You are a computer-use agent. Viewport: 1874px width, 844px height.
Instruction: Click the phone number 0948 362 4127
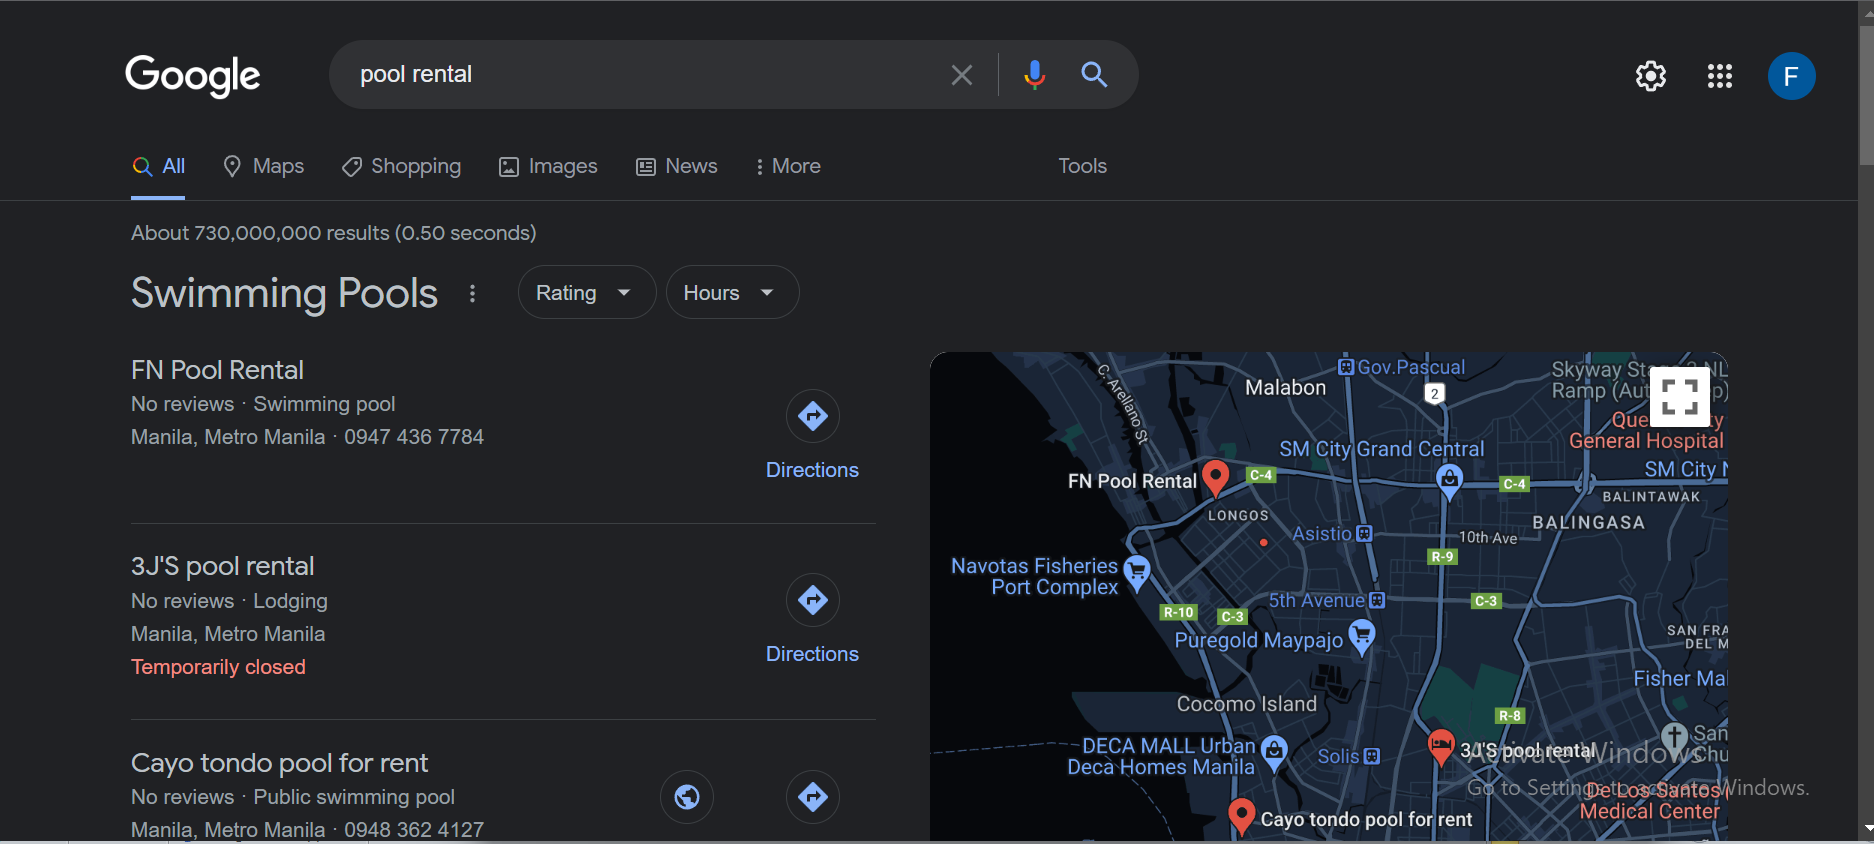coord(414,830)
